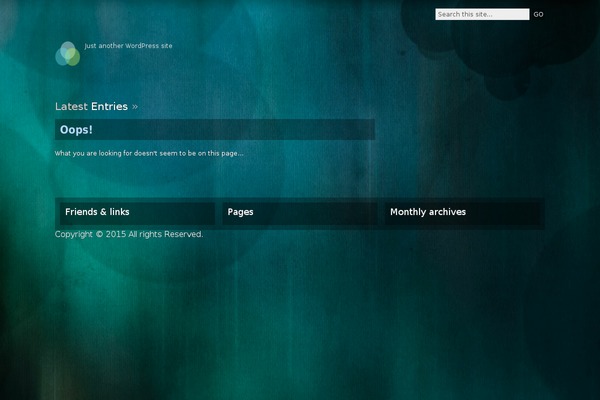Select the 'Pages' footer heading

click(240, 212)
